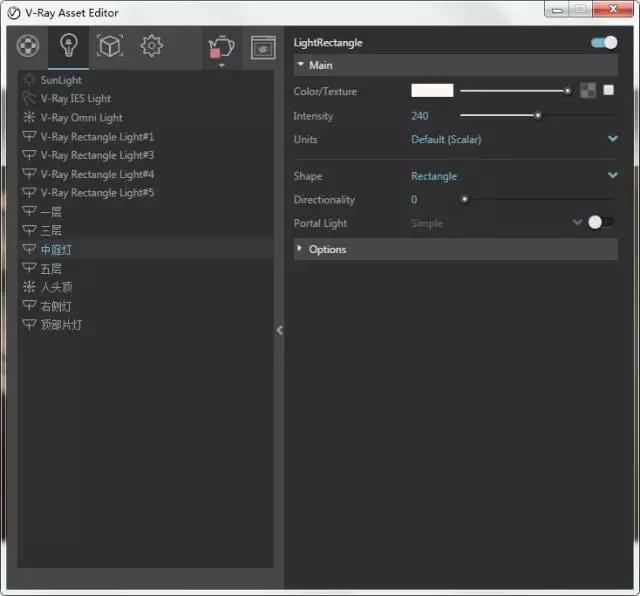Adjust the Intensity slider
The image size is (640, 596).
pyautogui.click(x=538, y=116)
